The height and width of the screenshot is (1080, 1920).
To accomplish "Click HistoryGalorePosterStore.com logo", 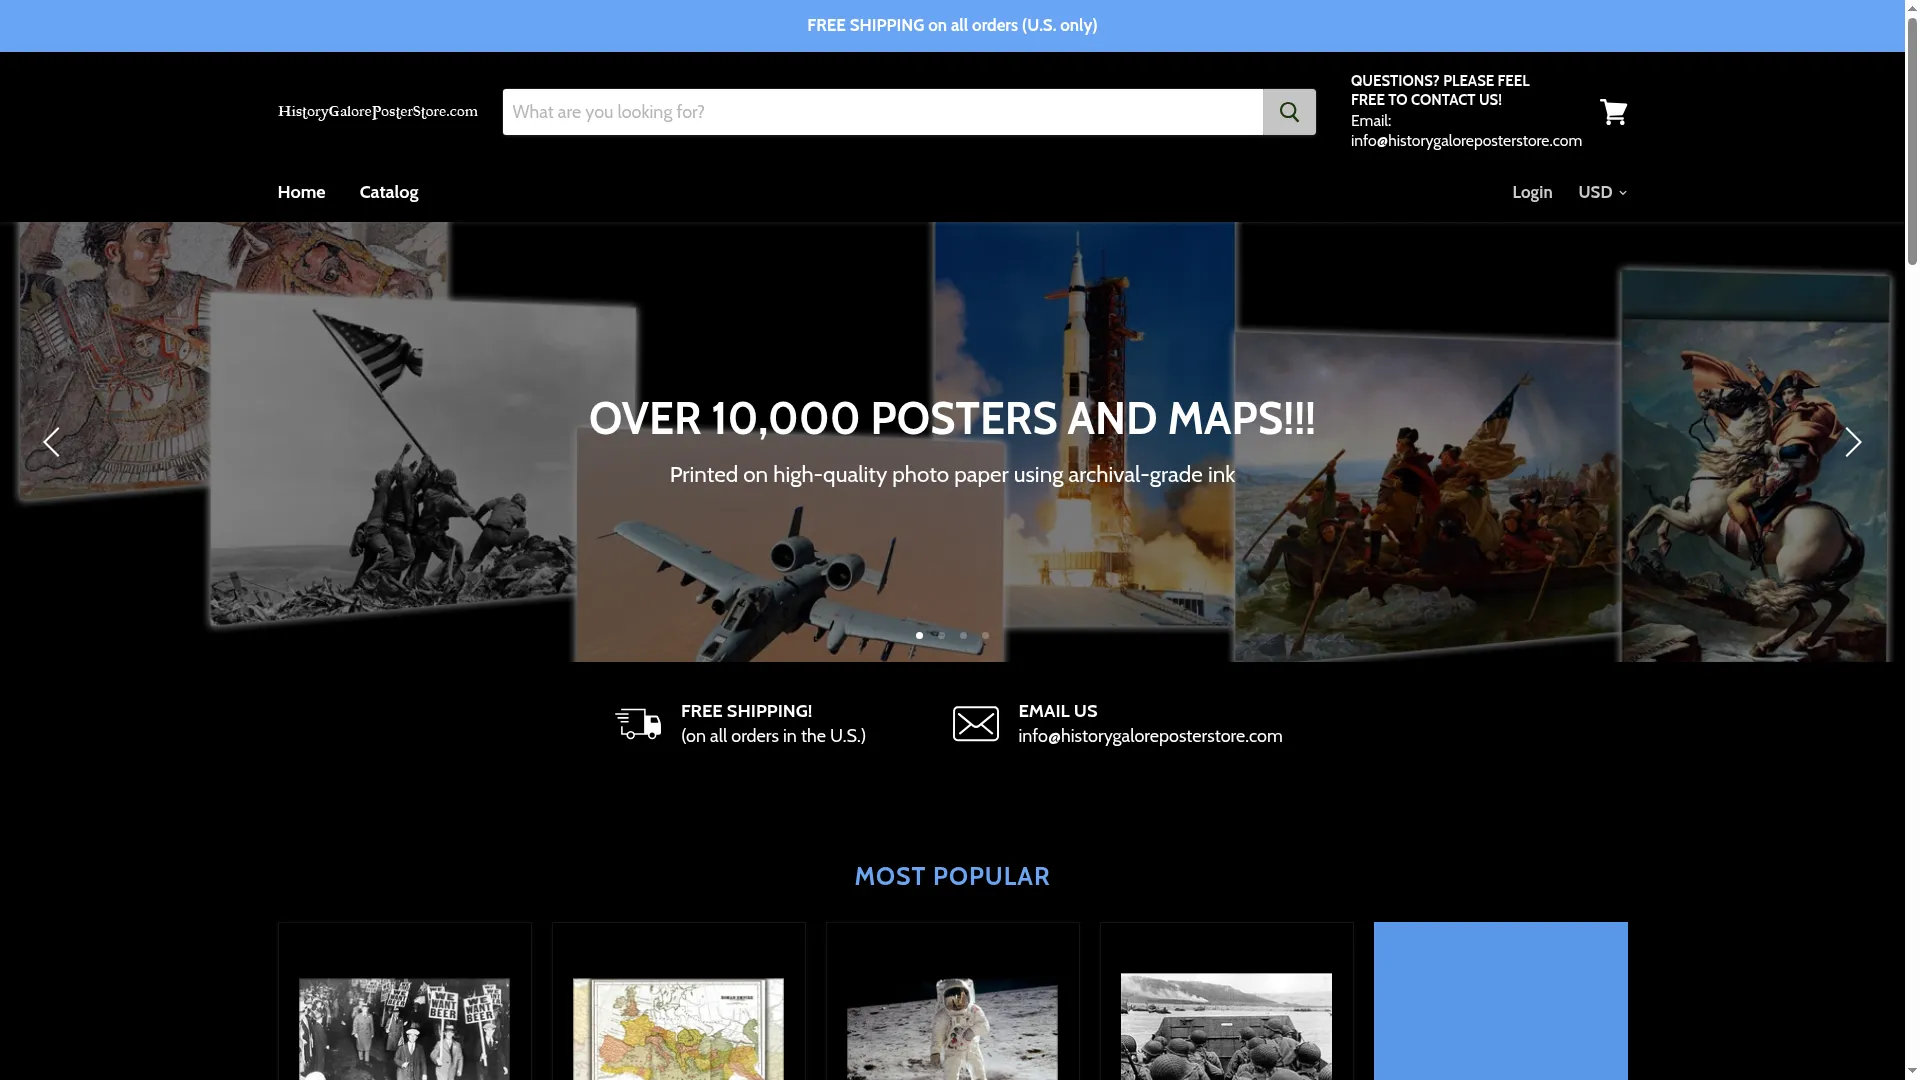I will [x=378, y=111].
